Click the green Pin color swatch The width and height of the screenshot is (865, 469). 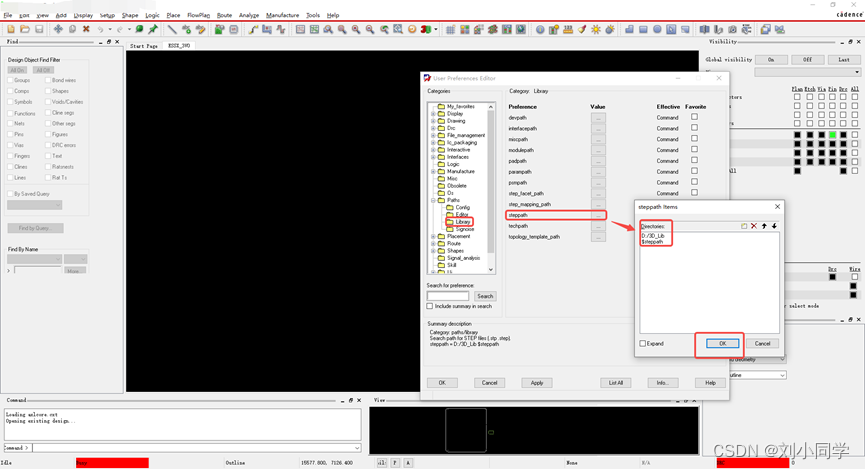pyautogui.click(x=832, y=135)
